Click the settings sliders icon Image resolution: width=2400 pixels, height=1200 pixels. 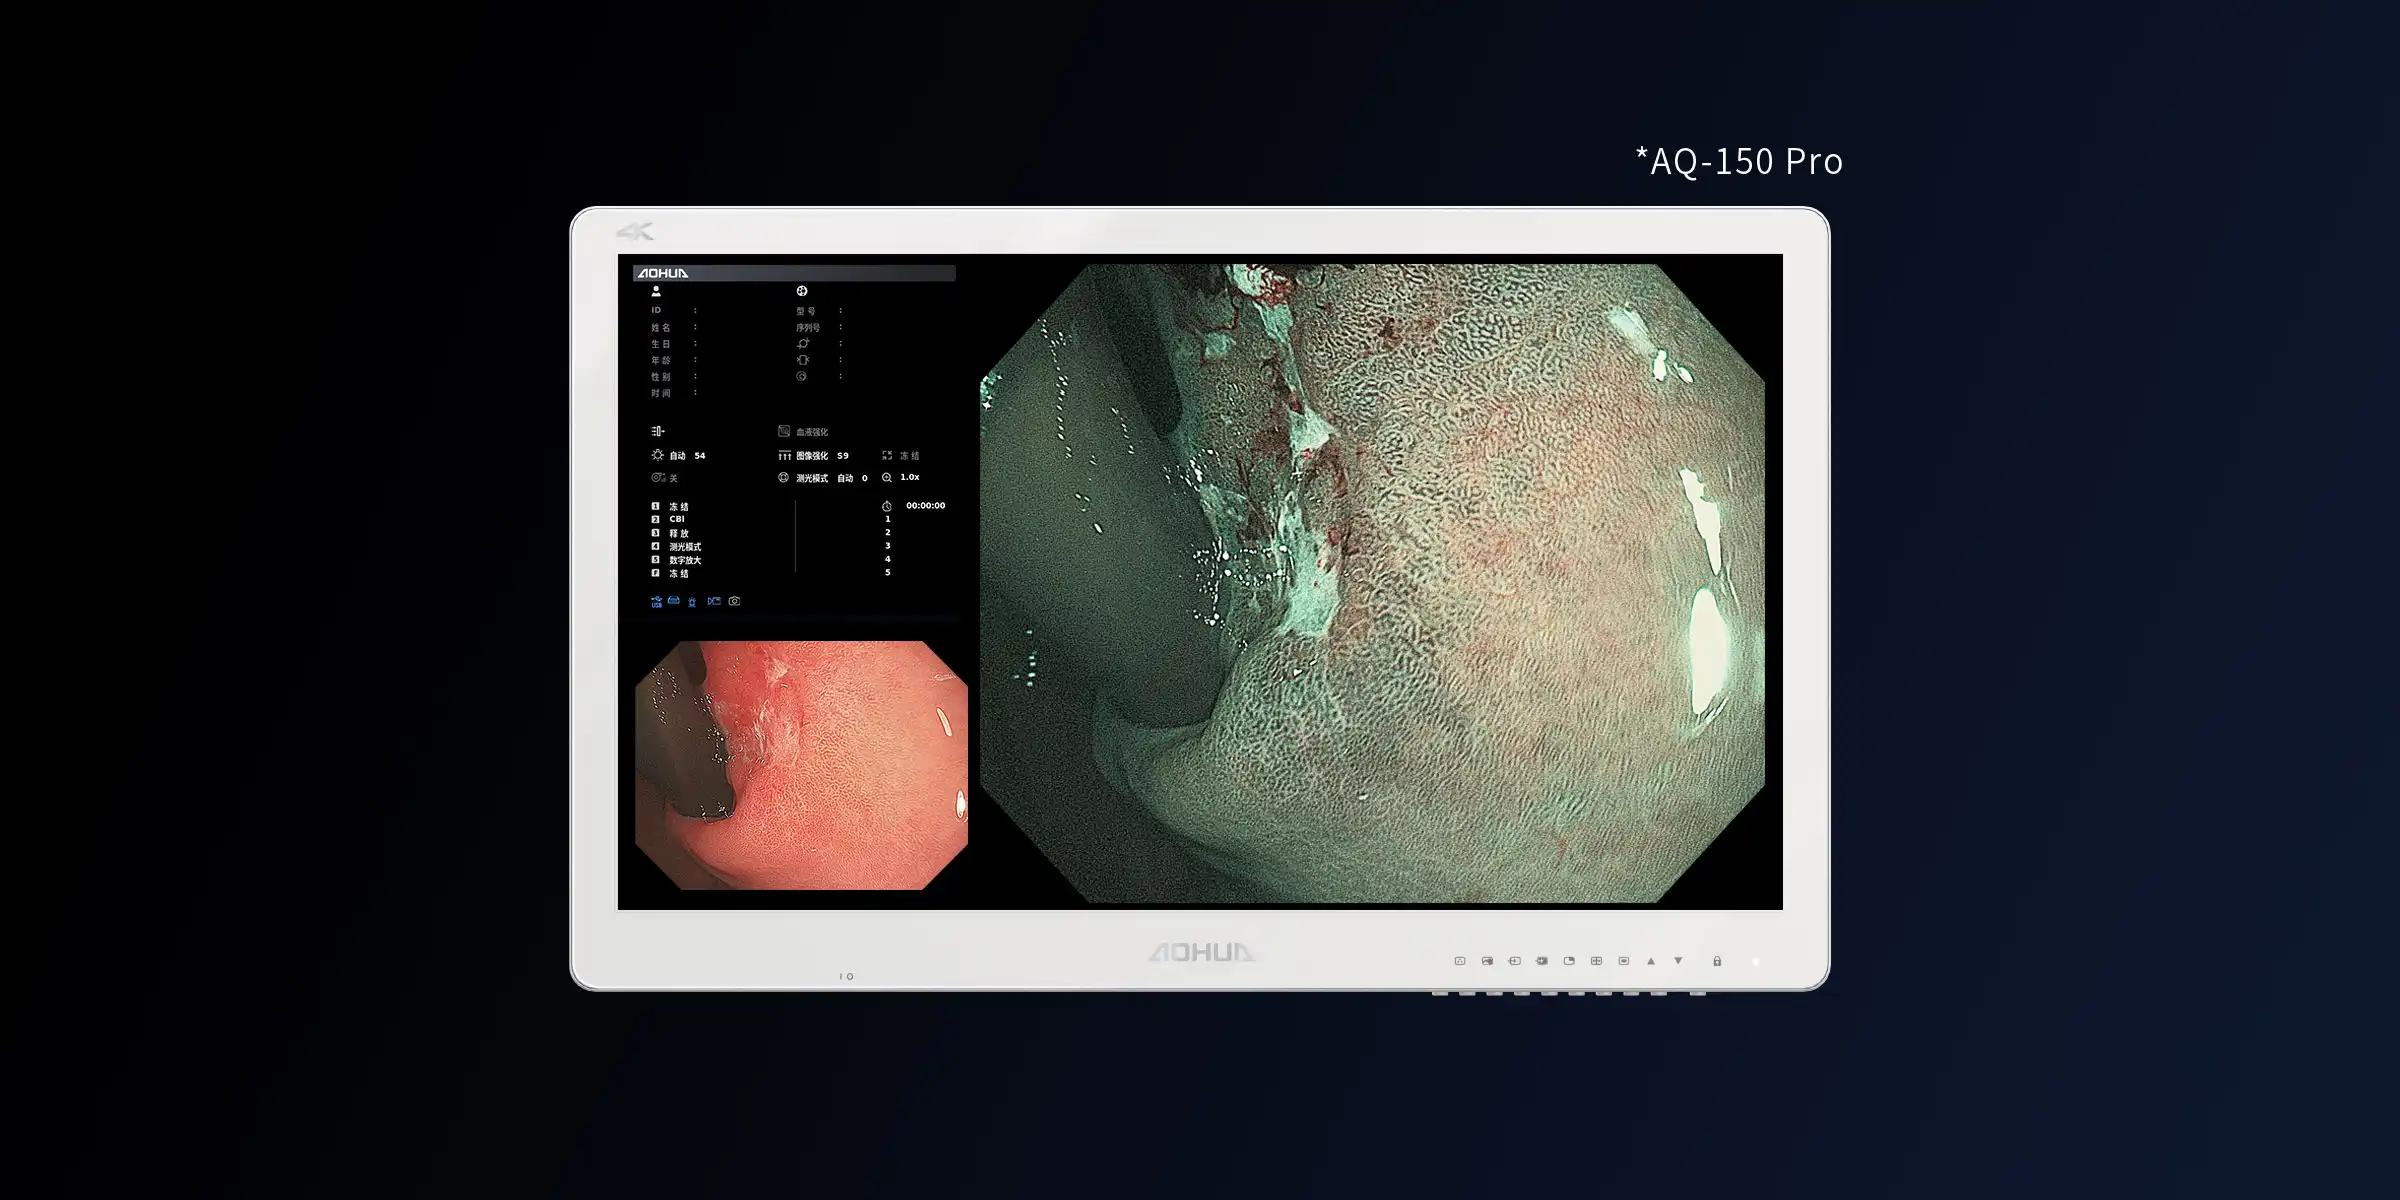pyautogui.click(x=657, y=431)
